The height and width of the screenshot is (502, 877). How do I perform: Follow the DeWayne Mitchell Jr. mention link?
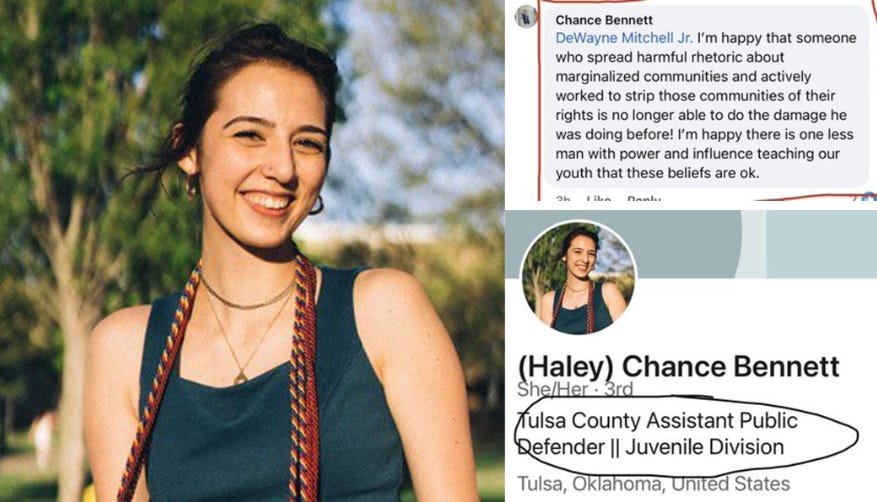(624, 38)
